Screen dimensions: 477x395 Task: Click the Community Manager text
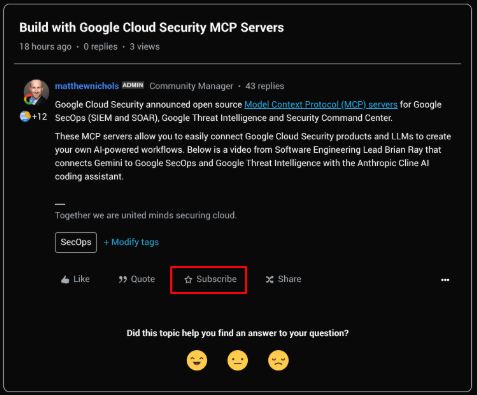(191, 86)
